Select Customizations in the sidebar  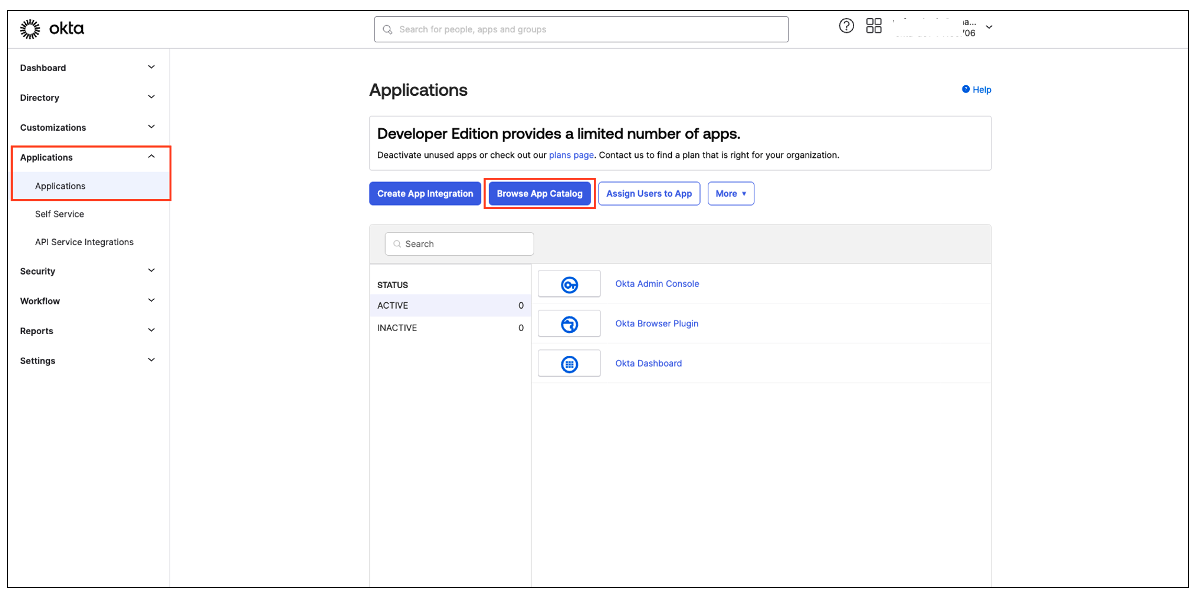pos(53,127)
